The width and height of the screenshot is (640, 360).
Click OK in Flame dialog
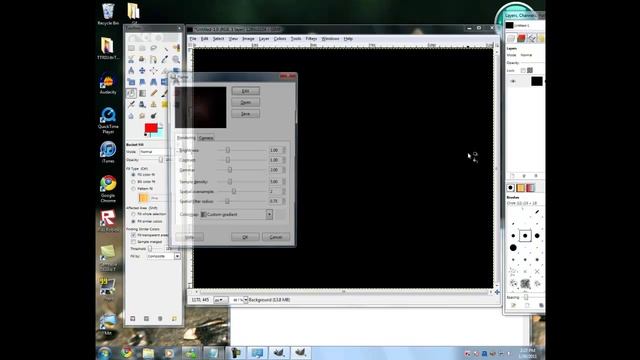click(x=245, y=237)
